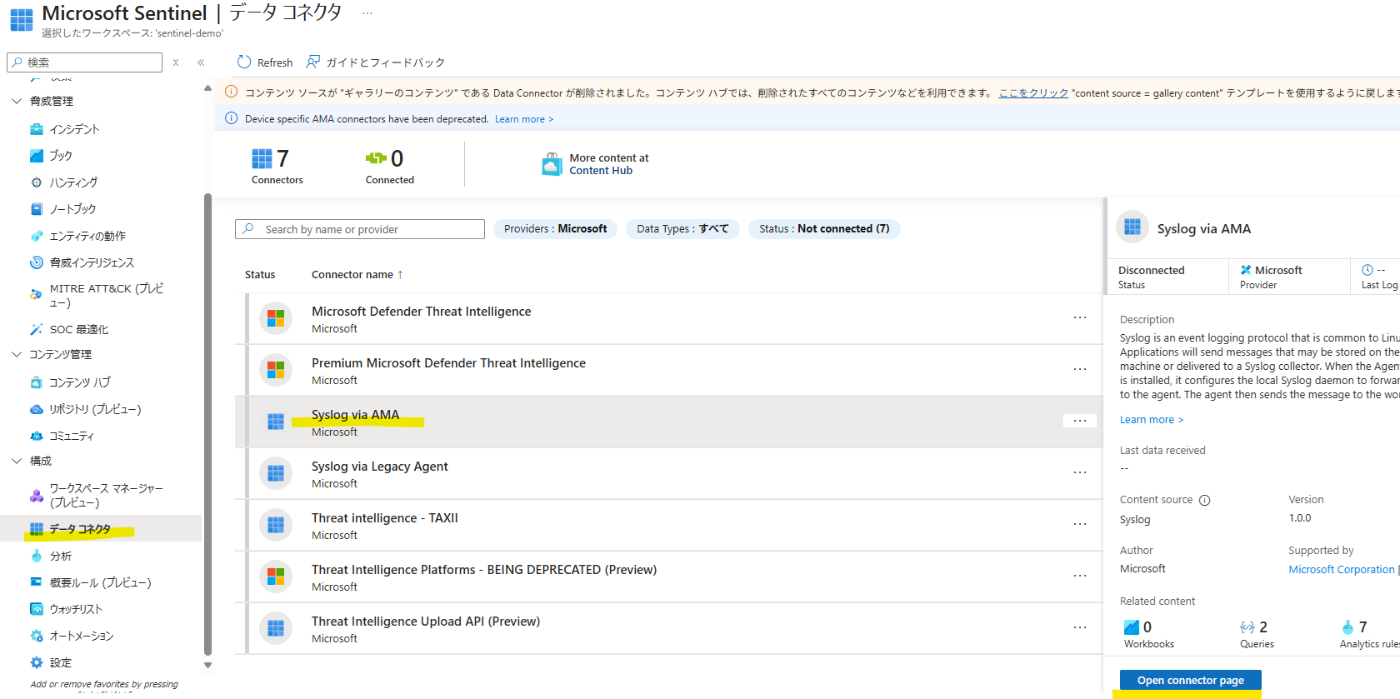The height and width of the screenshot is (699, 1400).
Task: Collapse the 脅威管理 section
Action: [16, 101]
